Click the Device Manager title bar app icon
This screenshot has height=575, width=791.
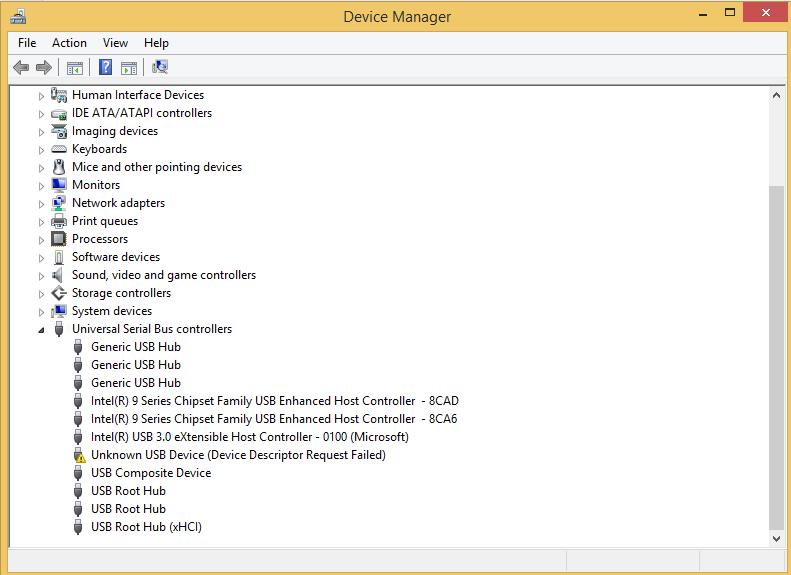[x=18, y=17]
